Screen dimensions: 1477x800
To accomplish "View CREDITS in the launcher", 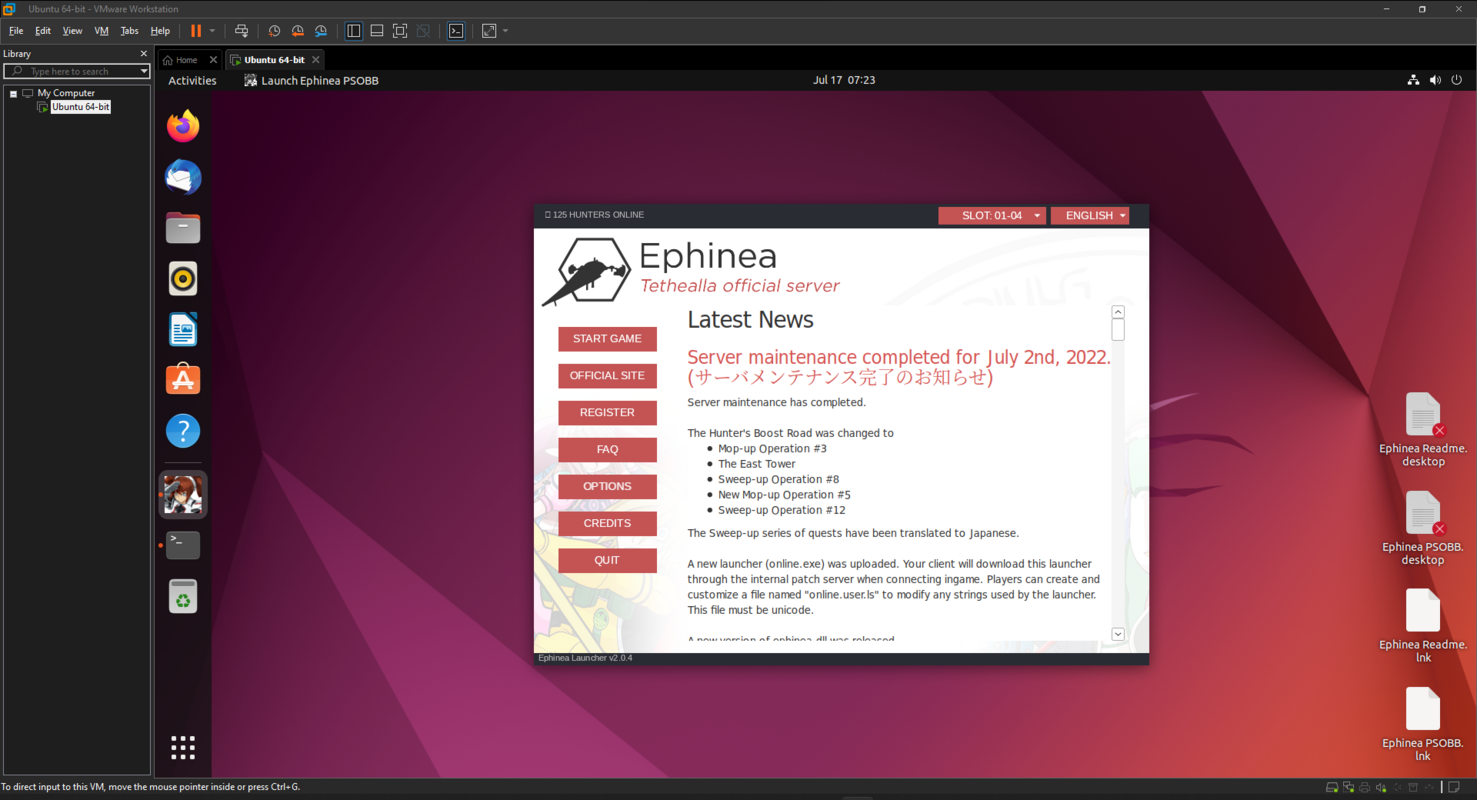I will click(607, 524).
